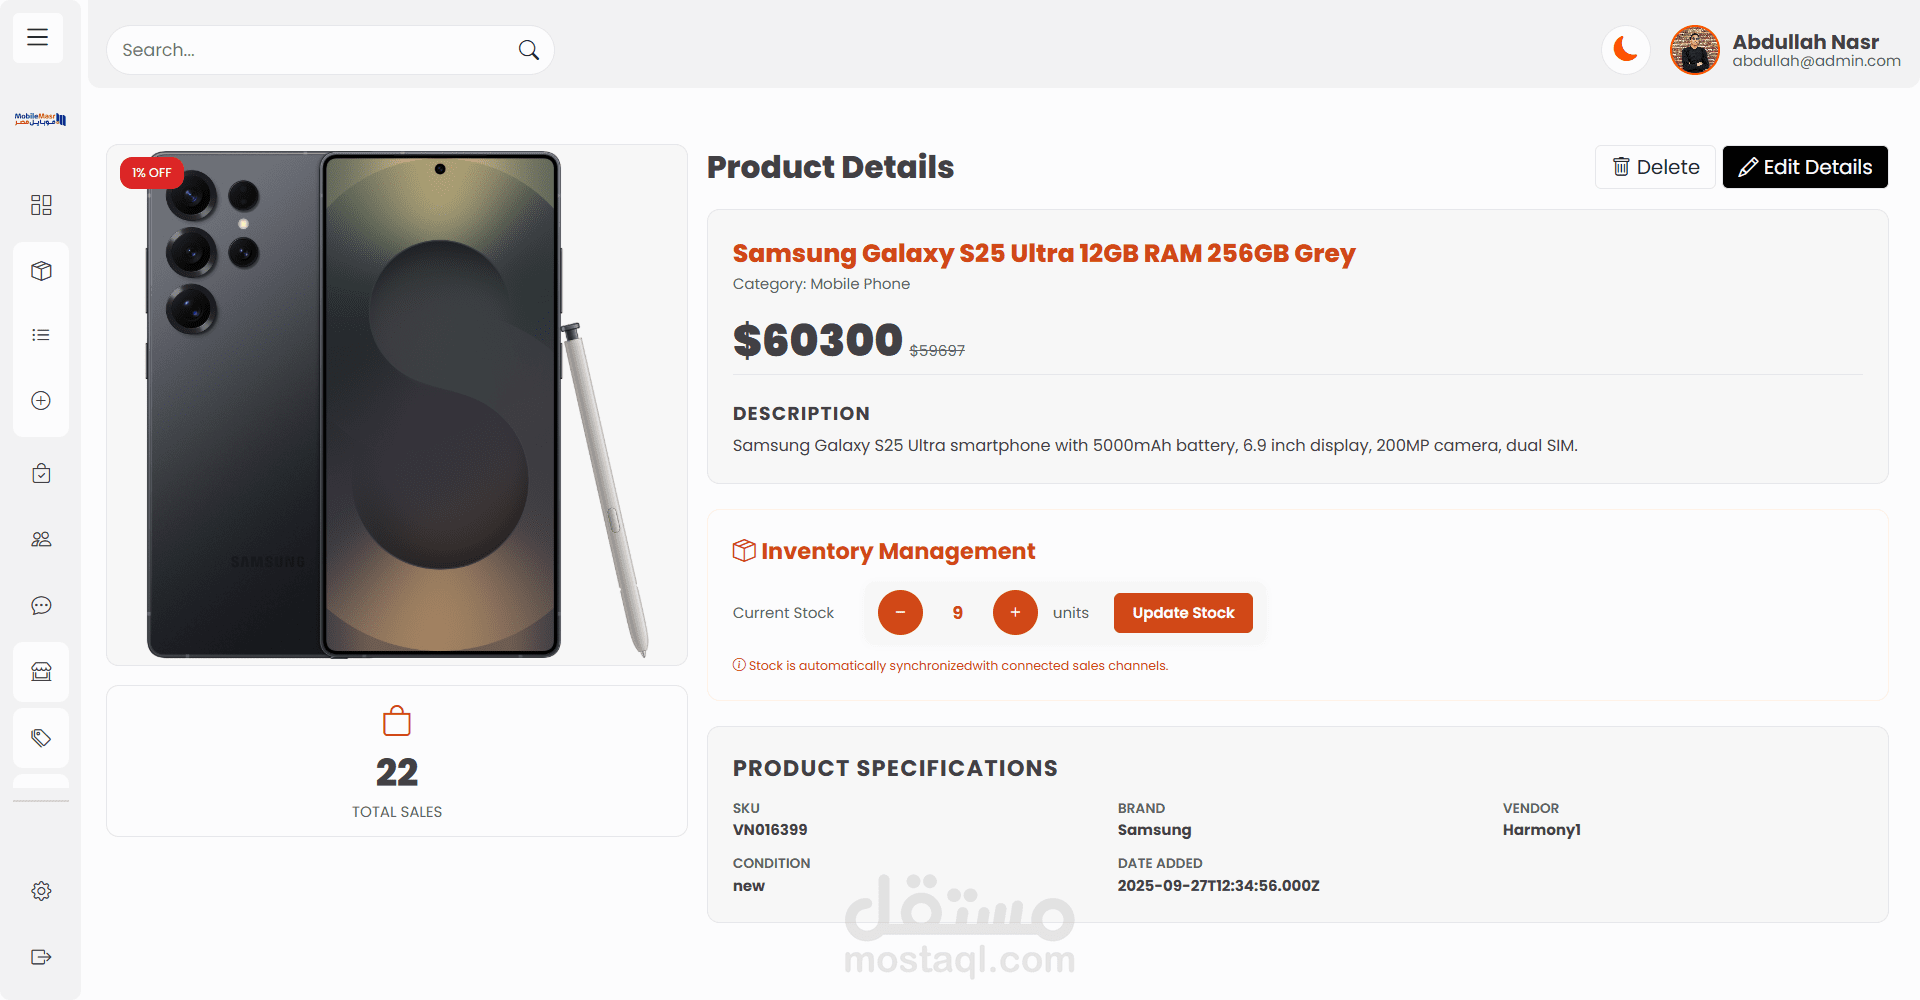Screen dimensions: 1920x1000
Task: Increase current stock with plus button
Action: point(1015,613)
